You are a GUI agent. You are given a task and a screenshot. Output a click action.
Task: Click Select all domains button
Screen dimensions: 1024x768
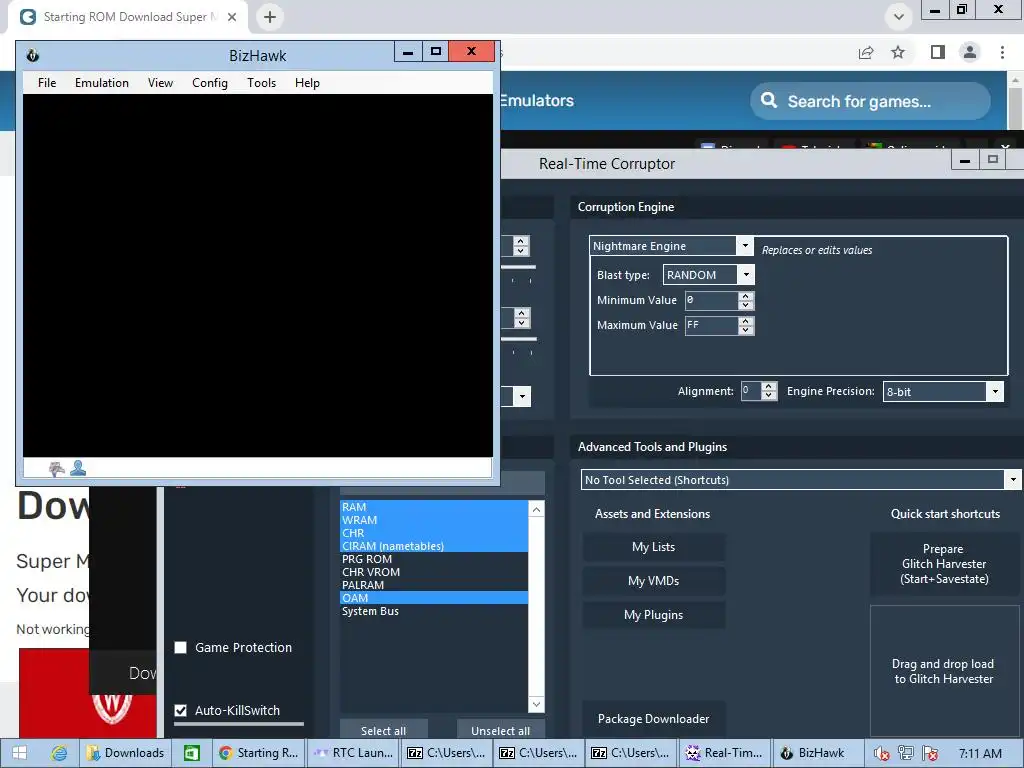383,730
